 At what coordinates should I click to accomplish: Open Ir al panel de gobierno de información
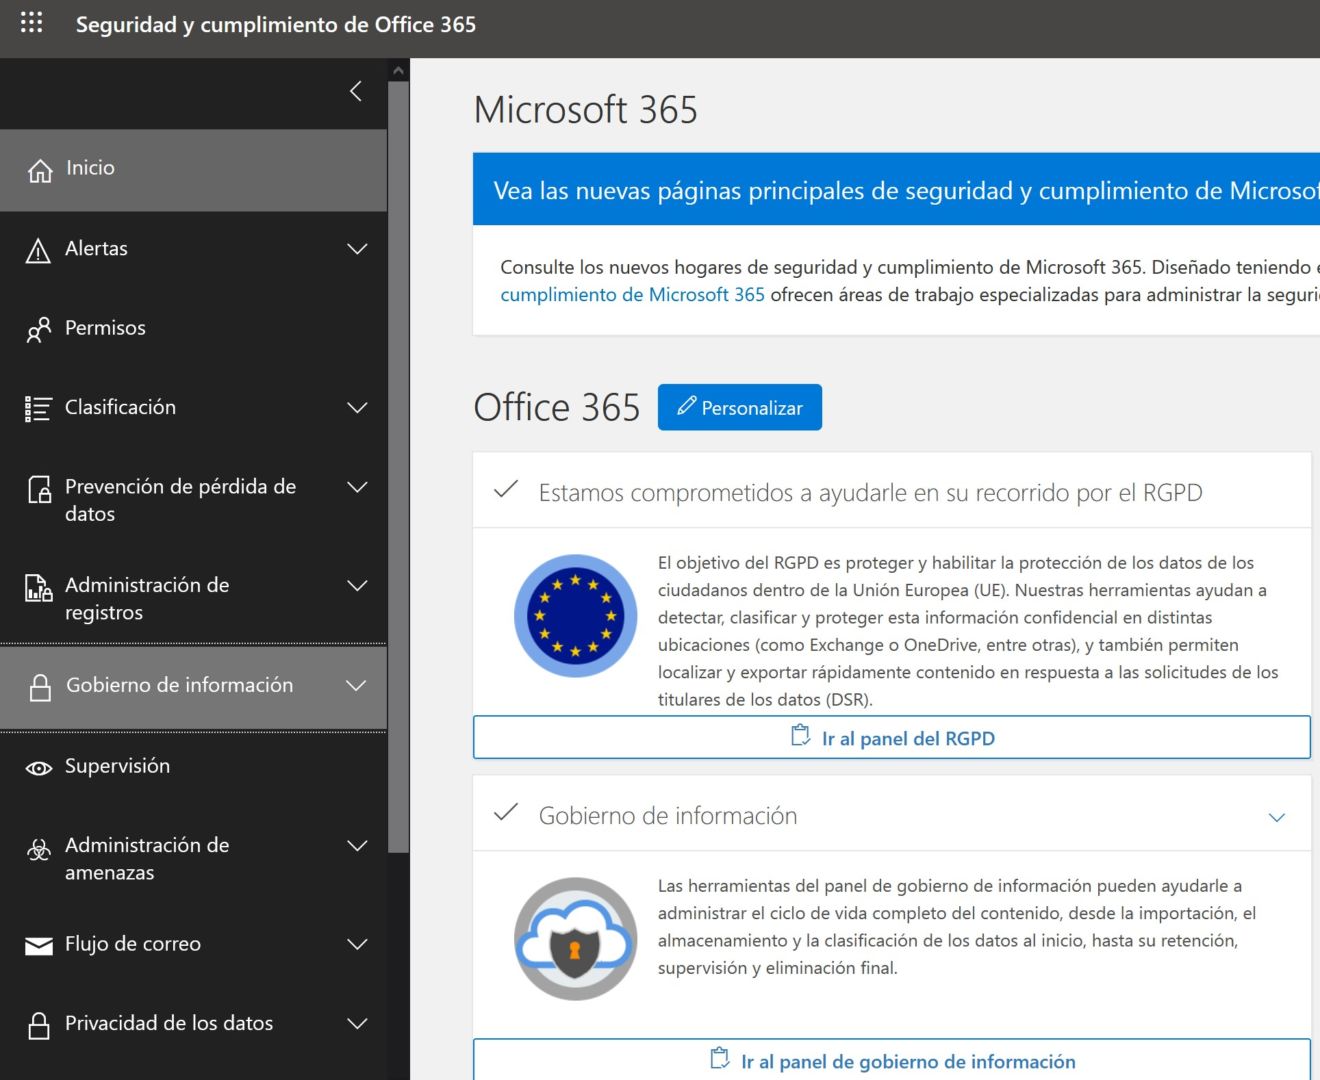892,1060
